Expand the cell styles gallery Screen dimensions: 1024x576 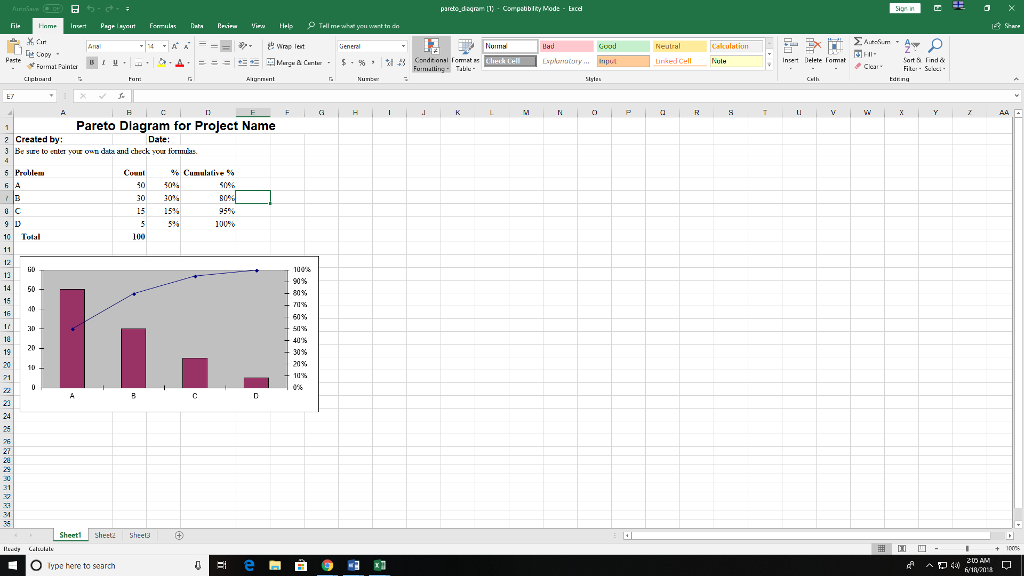tap(769, 65)
